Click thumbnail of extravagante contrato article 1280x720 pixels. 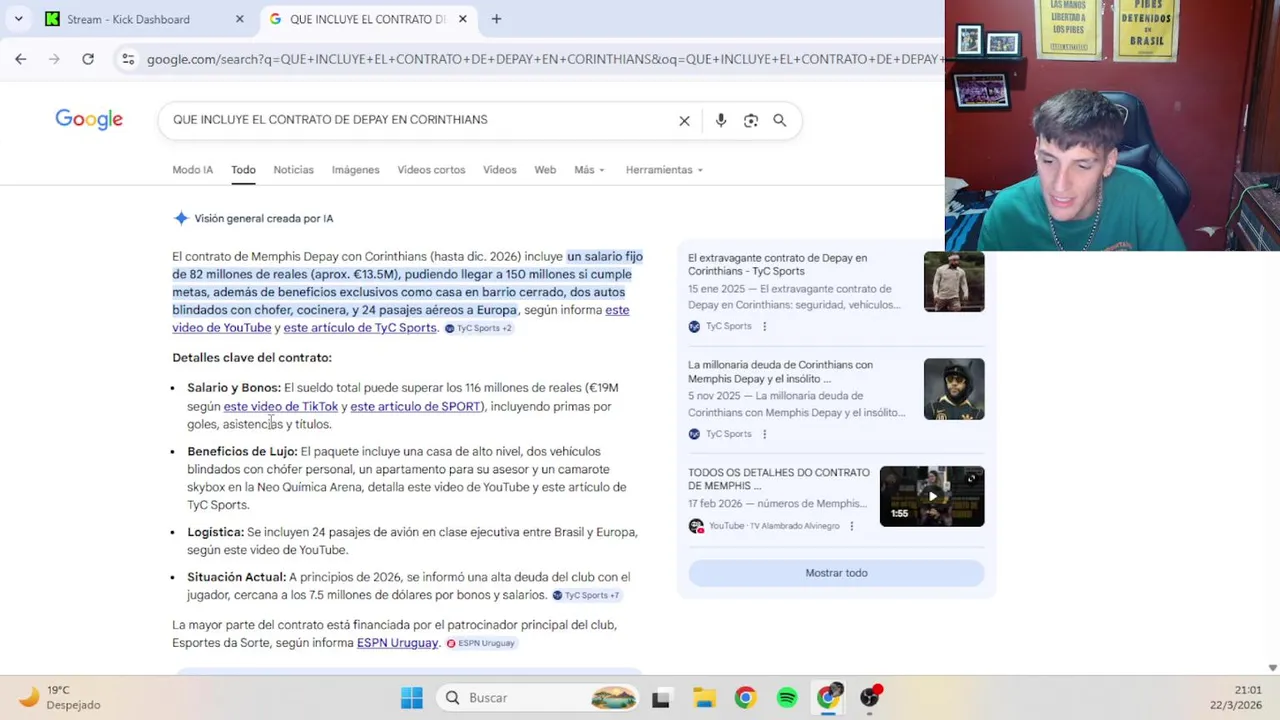point(954,282)
